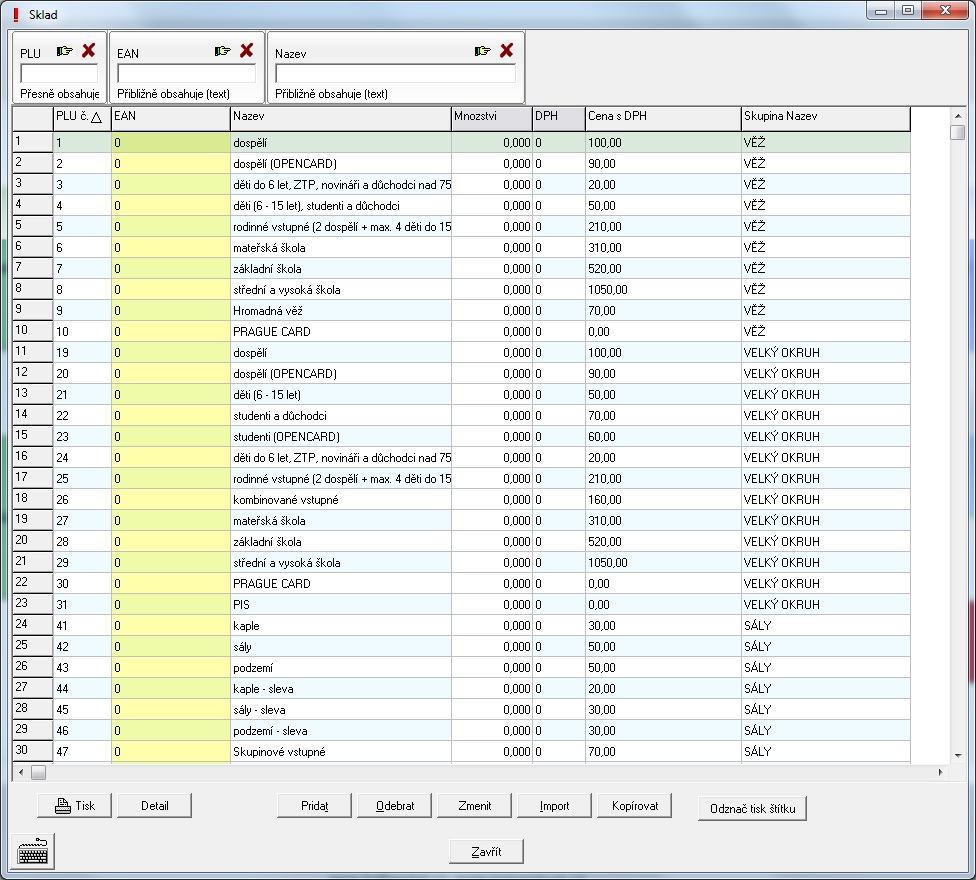Click the horizontal scrollbar thumb
Image resolution: width=976 pixels, height=880 pixels.
click(x=39, y=772)
